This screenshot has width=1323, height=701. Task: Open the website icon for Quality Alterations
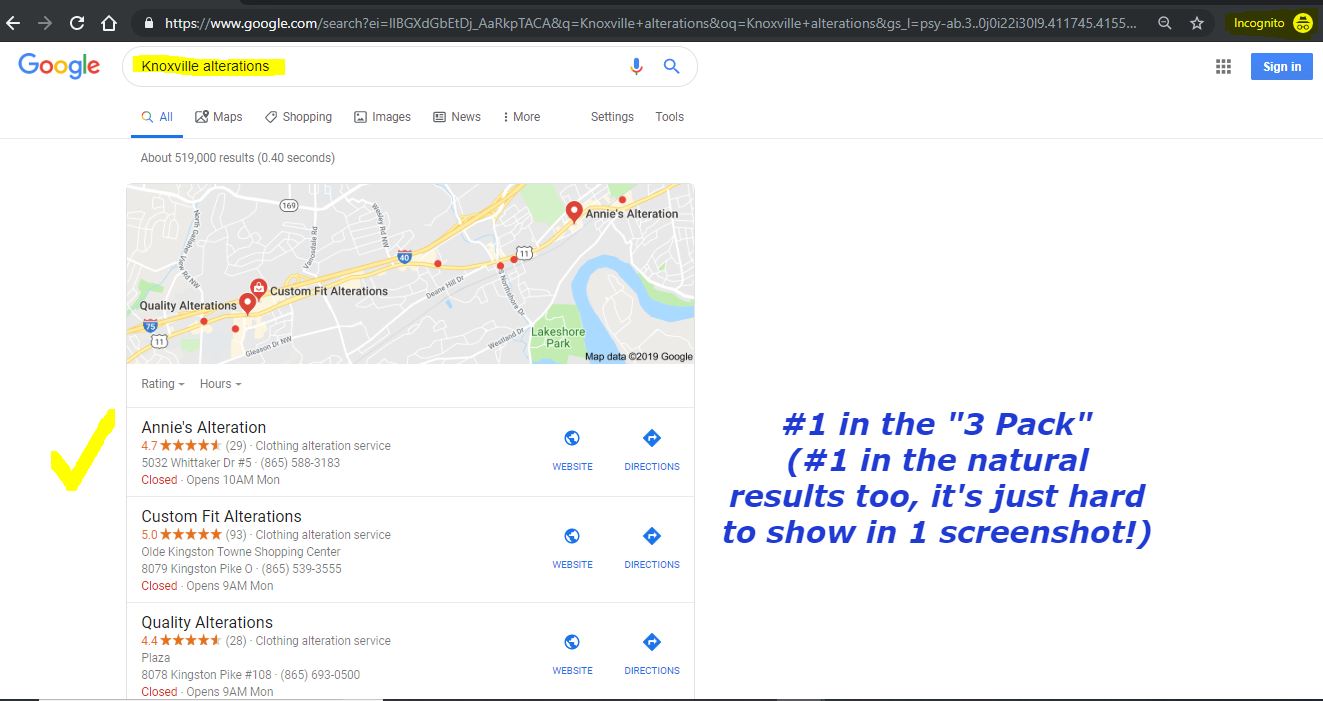(x=572, y=642)
